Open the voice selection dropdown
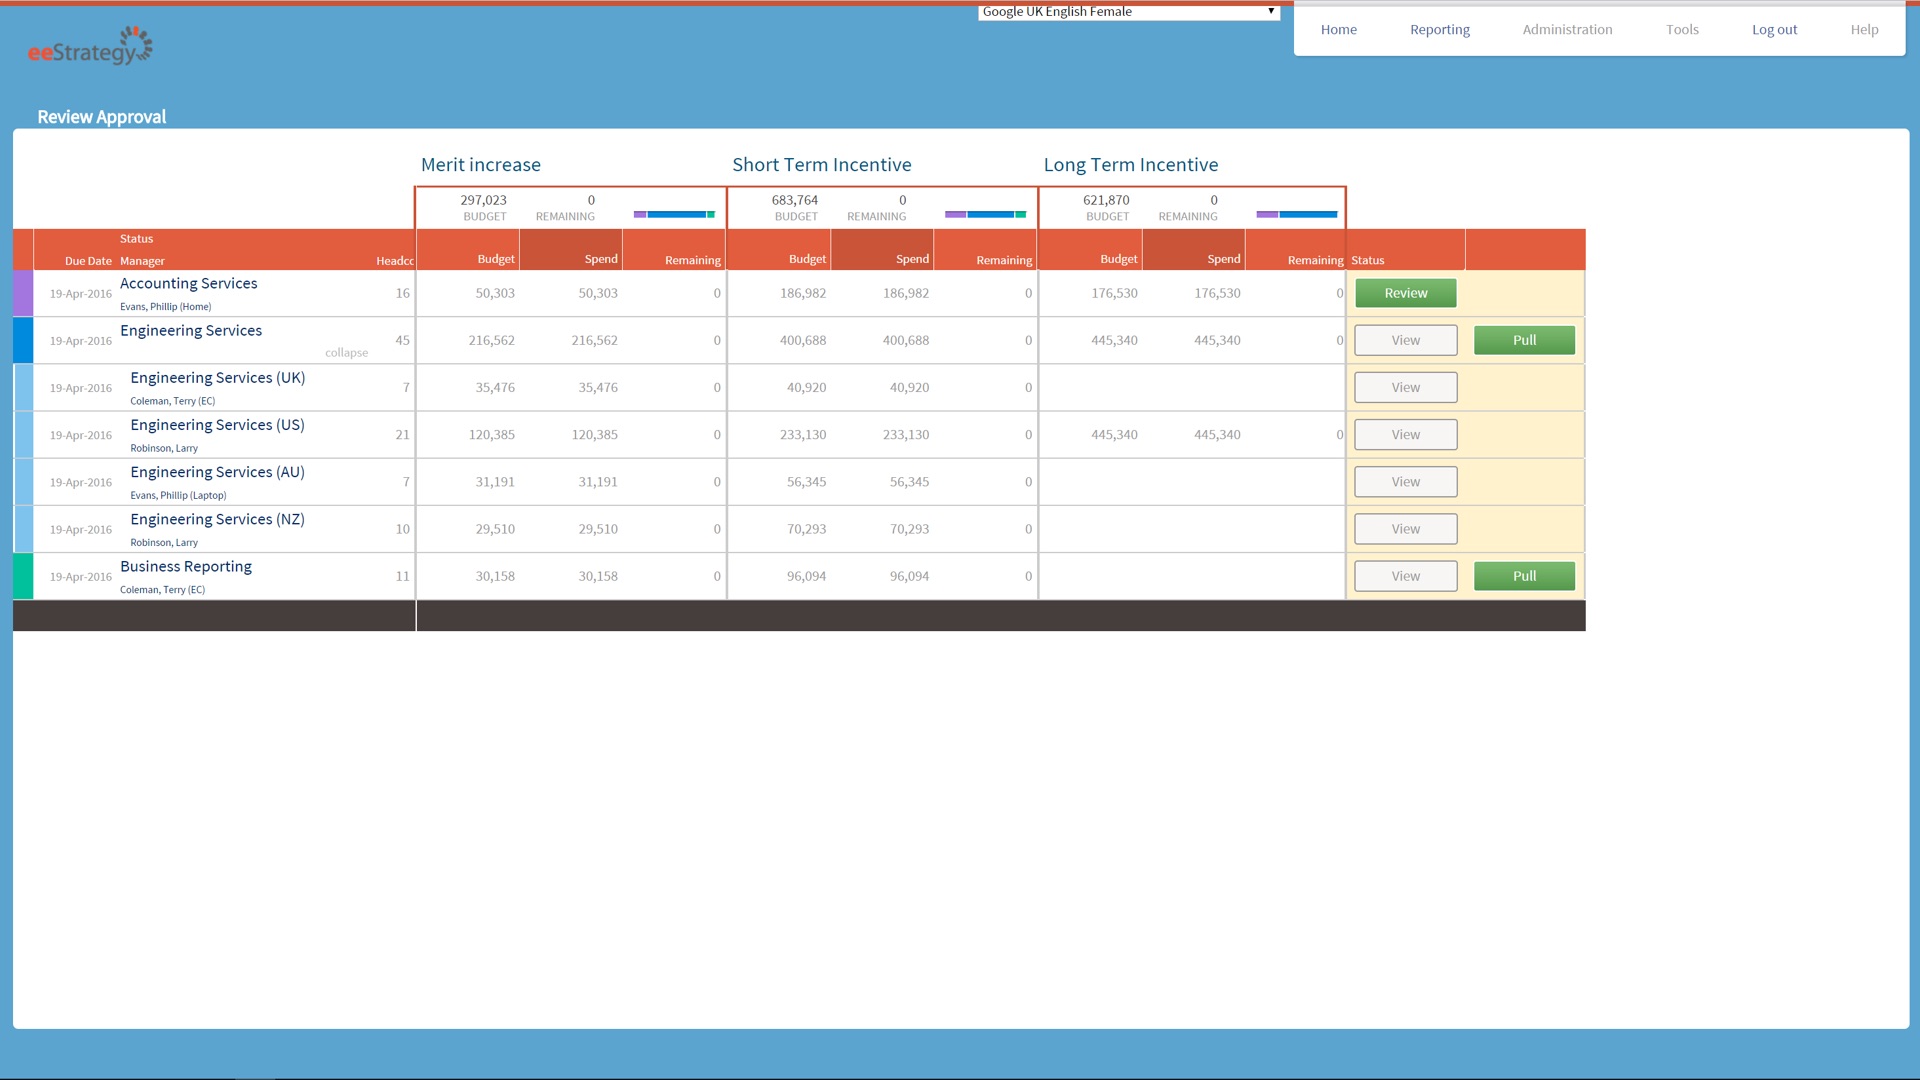This screenshot has height=1080, width=1920. point(1128,12)
